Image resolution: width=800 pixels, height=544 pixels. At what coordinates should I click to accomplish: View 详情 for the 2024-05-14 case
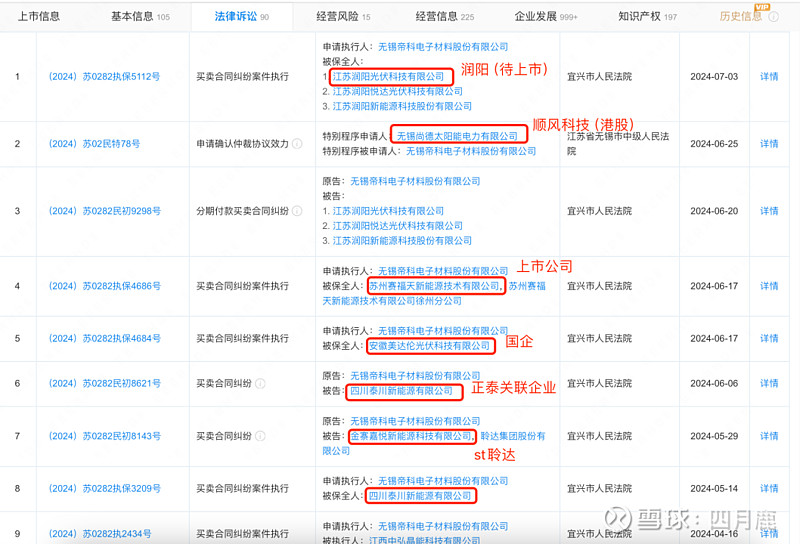pyautogui.click(x=769, y=488)
